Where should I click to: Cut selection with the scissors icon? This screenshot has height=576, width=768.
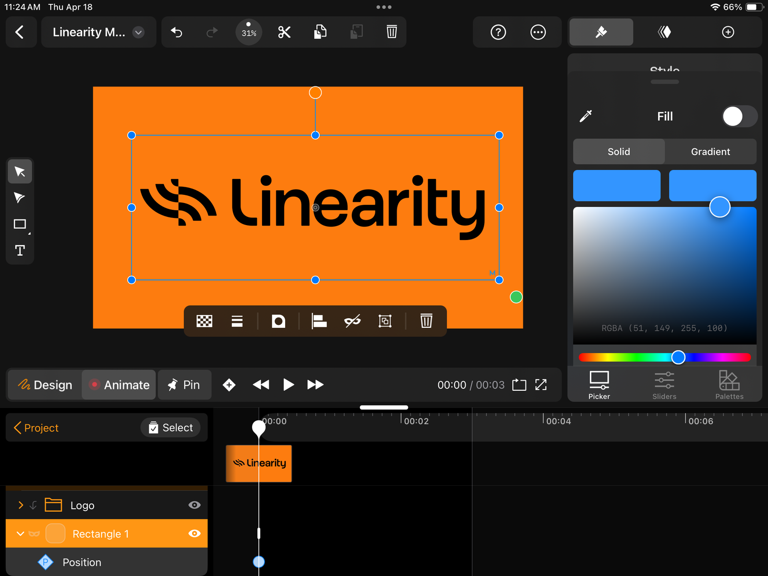point(284,32)
